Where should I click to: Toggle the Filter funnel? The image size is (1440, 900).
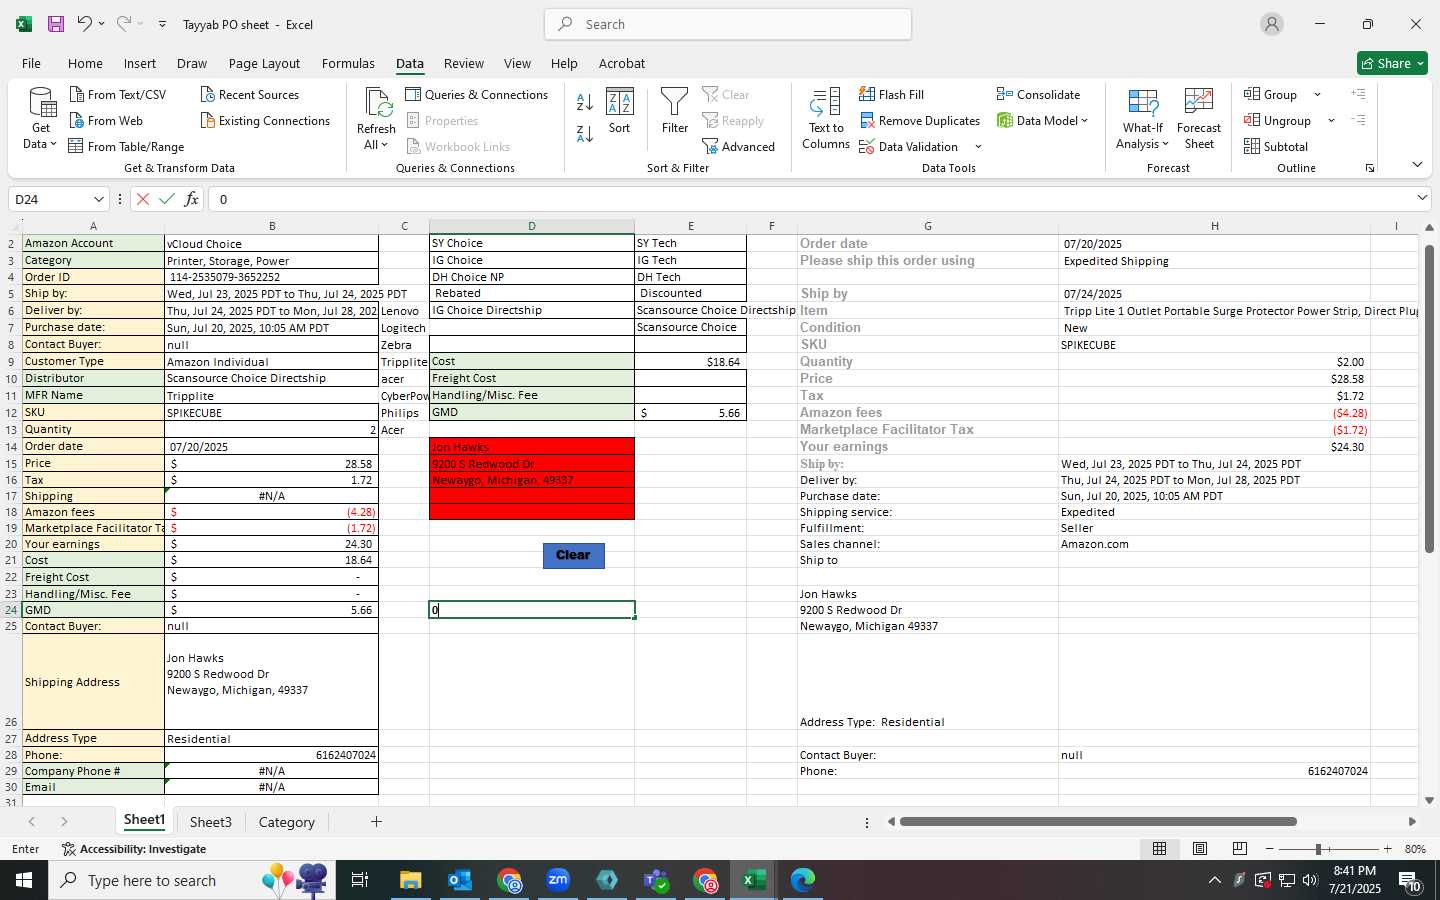click(675, 111)
